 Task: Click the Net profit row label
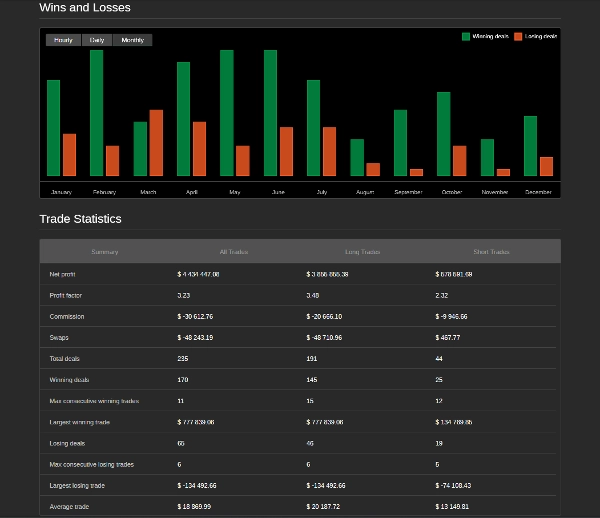coord(62,274)
